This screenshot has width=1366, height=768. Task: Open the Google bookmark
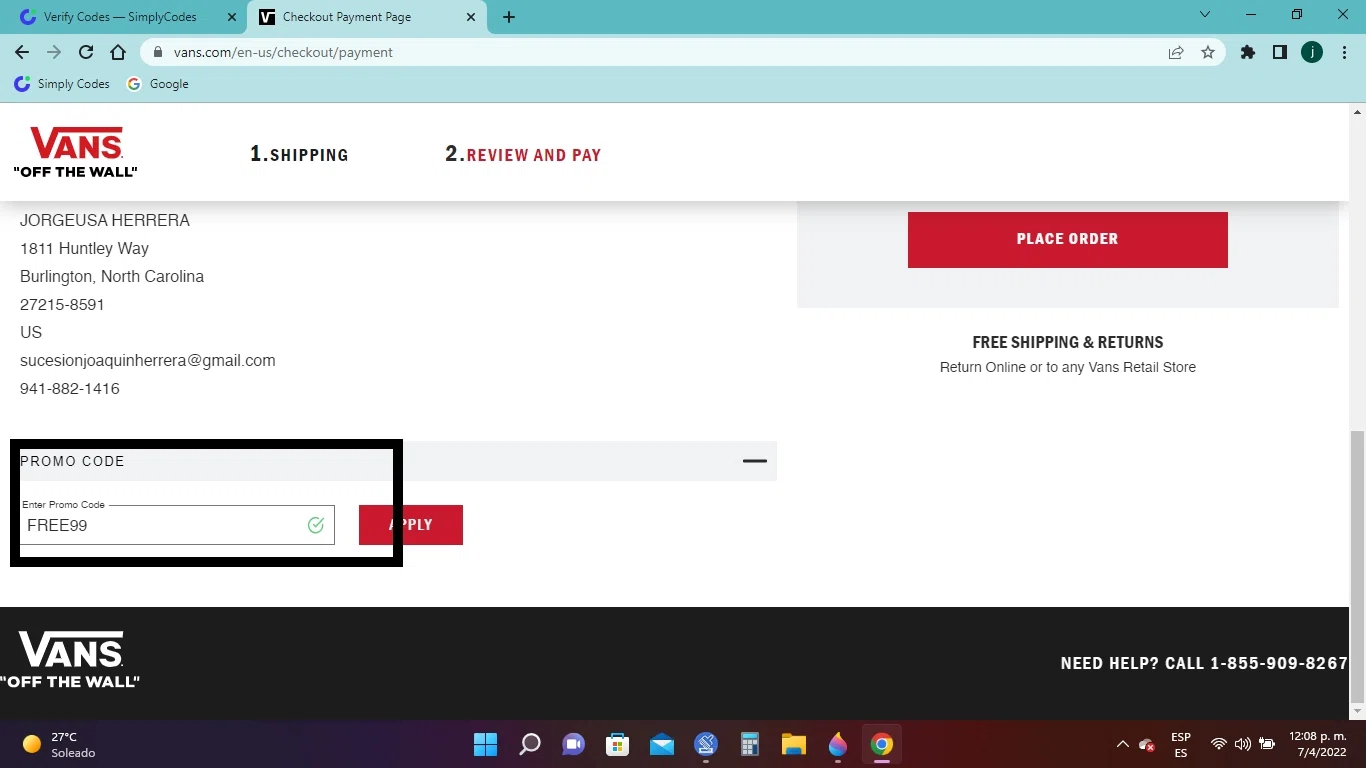(x=158, y=84)
